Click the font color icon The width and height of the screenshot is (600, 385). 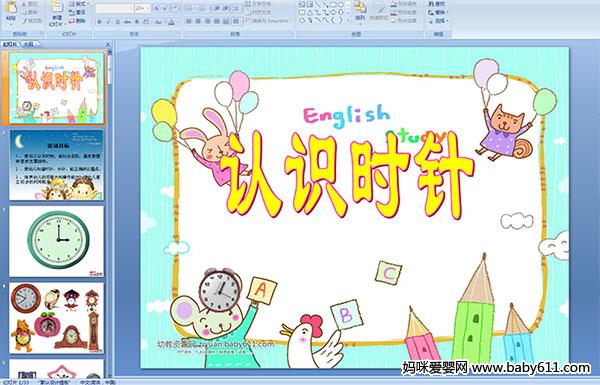point(172,22)
